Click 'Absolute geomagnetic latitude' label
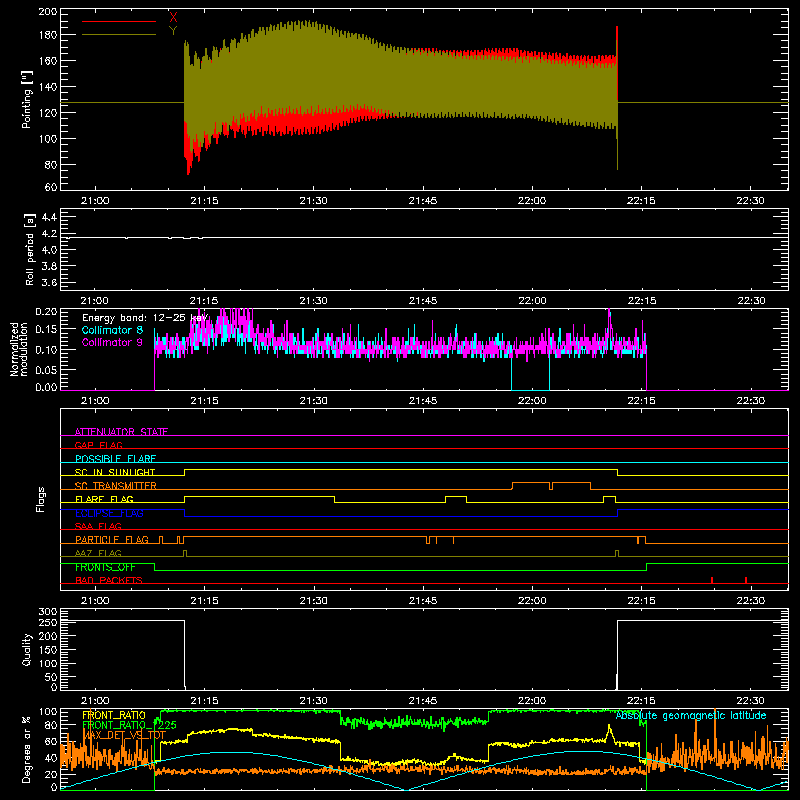Screen dimensions: 800x800 point(691,715)
